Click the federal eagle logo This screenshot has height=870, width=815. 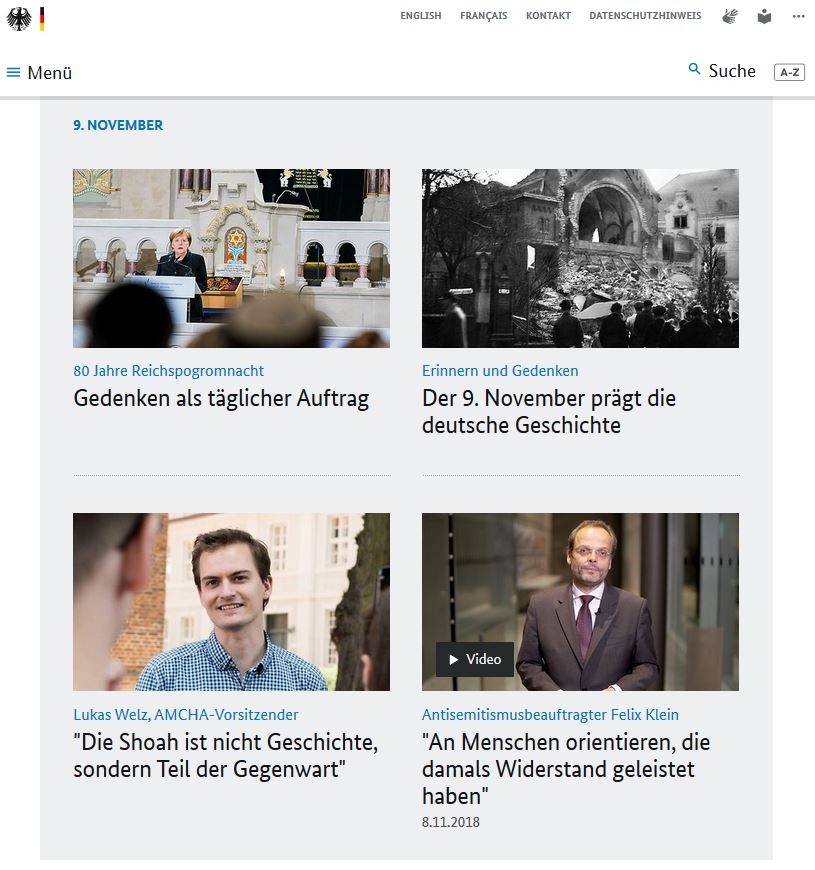coord(19,18)
